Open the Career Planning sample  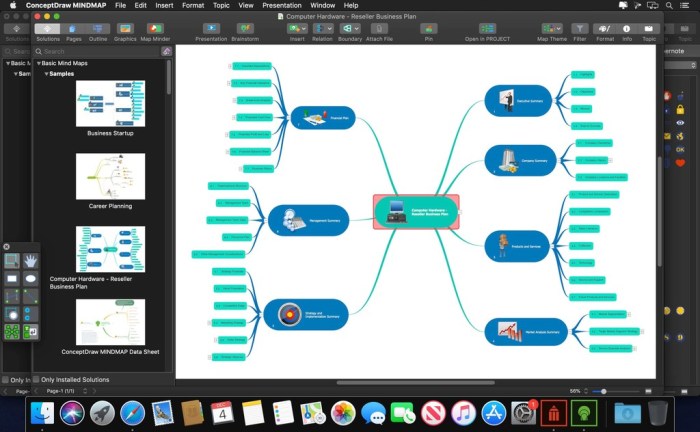click(x=111, y=180)
